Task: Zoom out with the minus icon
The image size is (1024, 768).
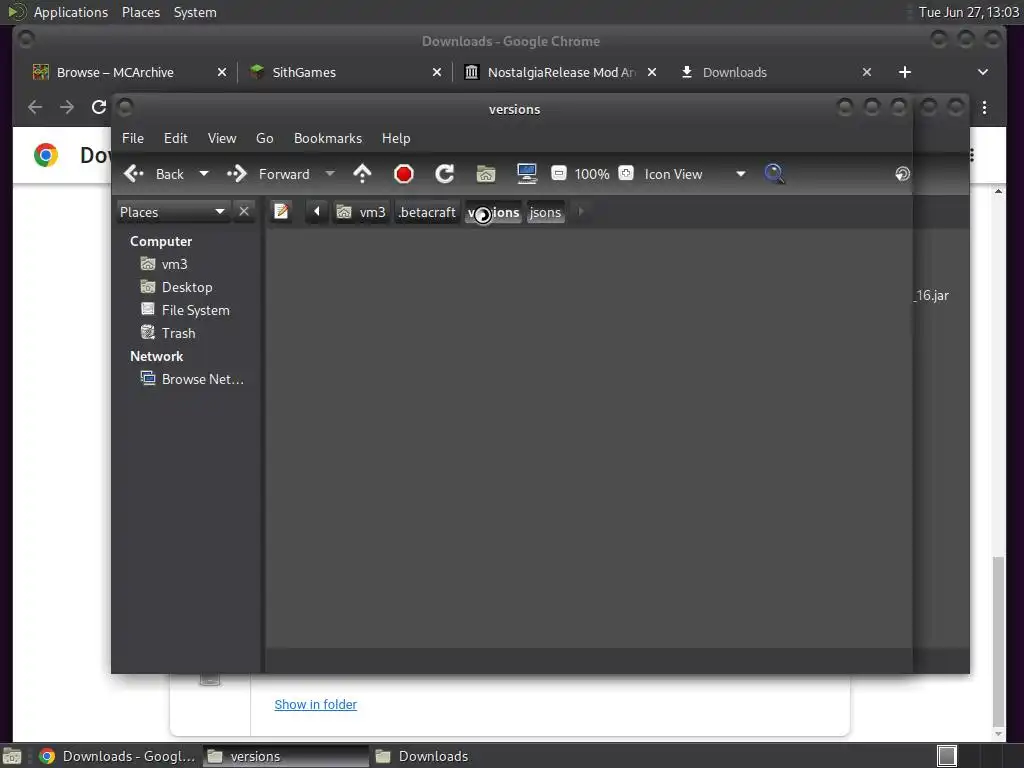Action: (558, 173)
